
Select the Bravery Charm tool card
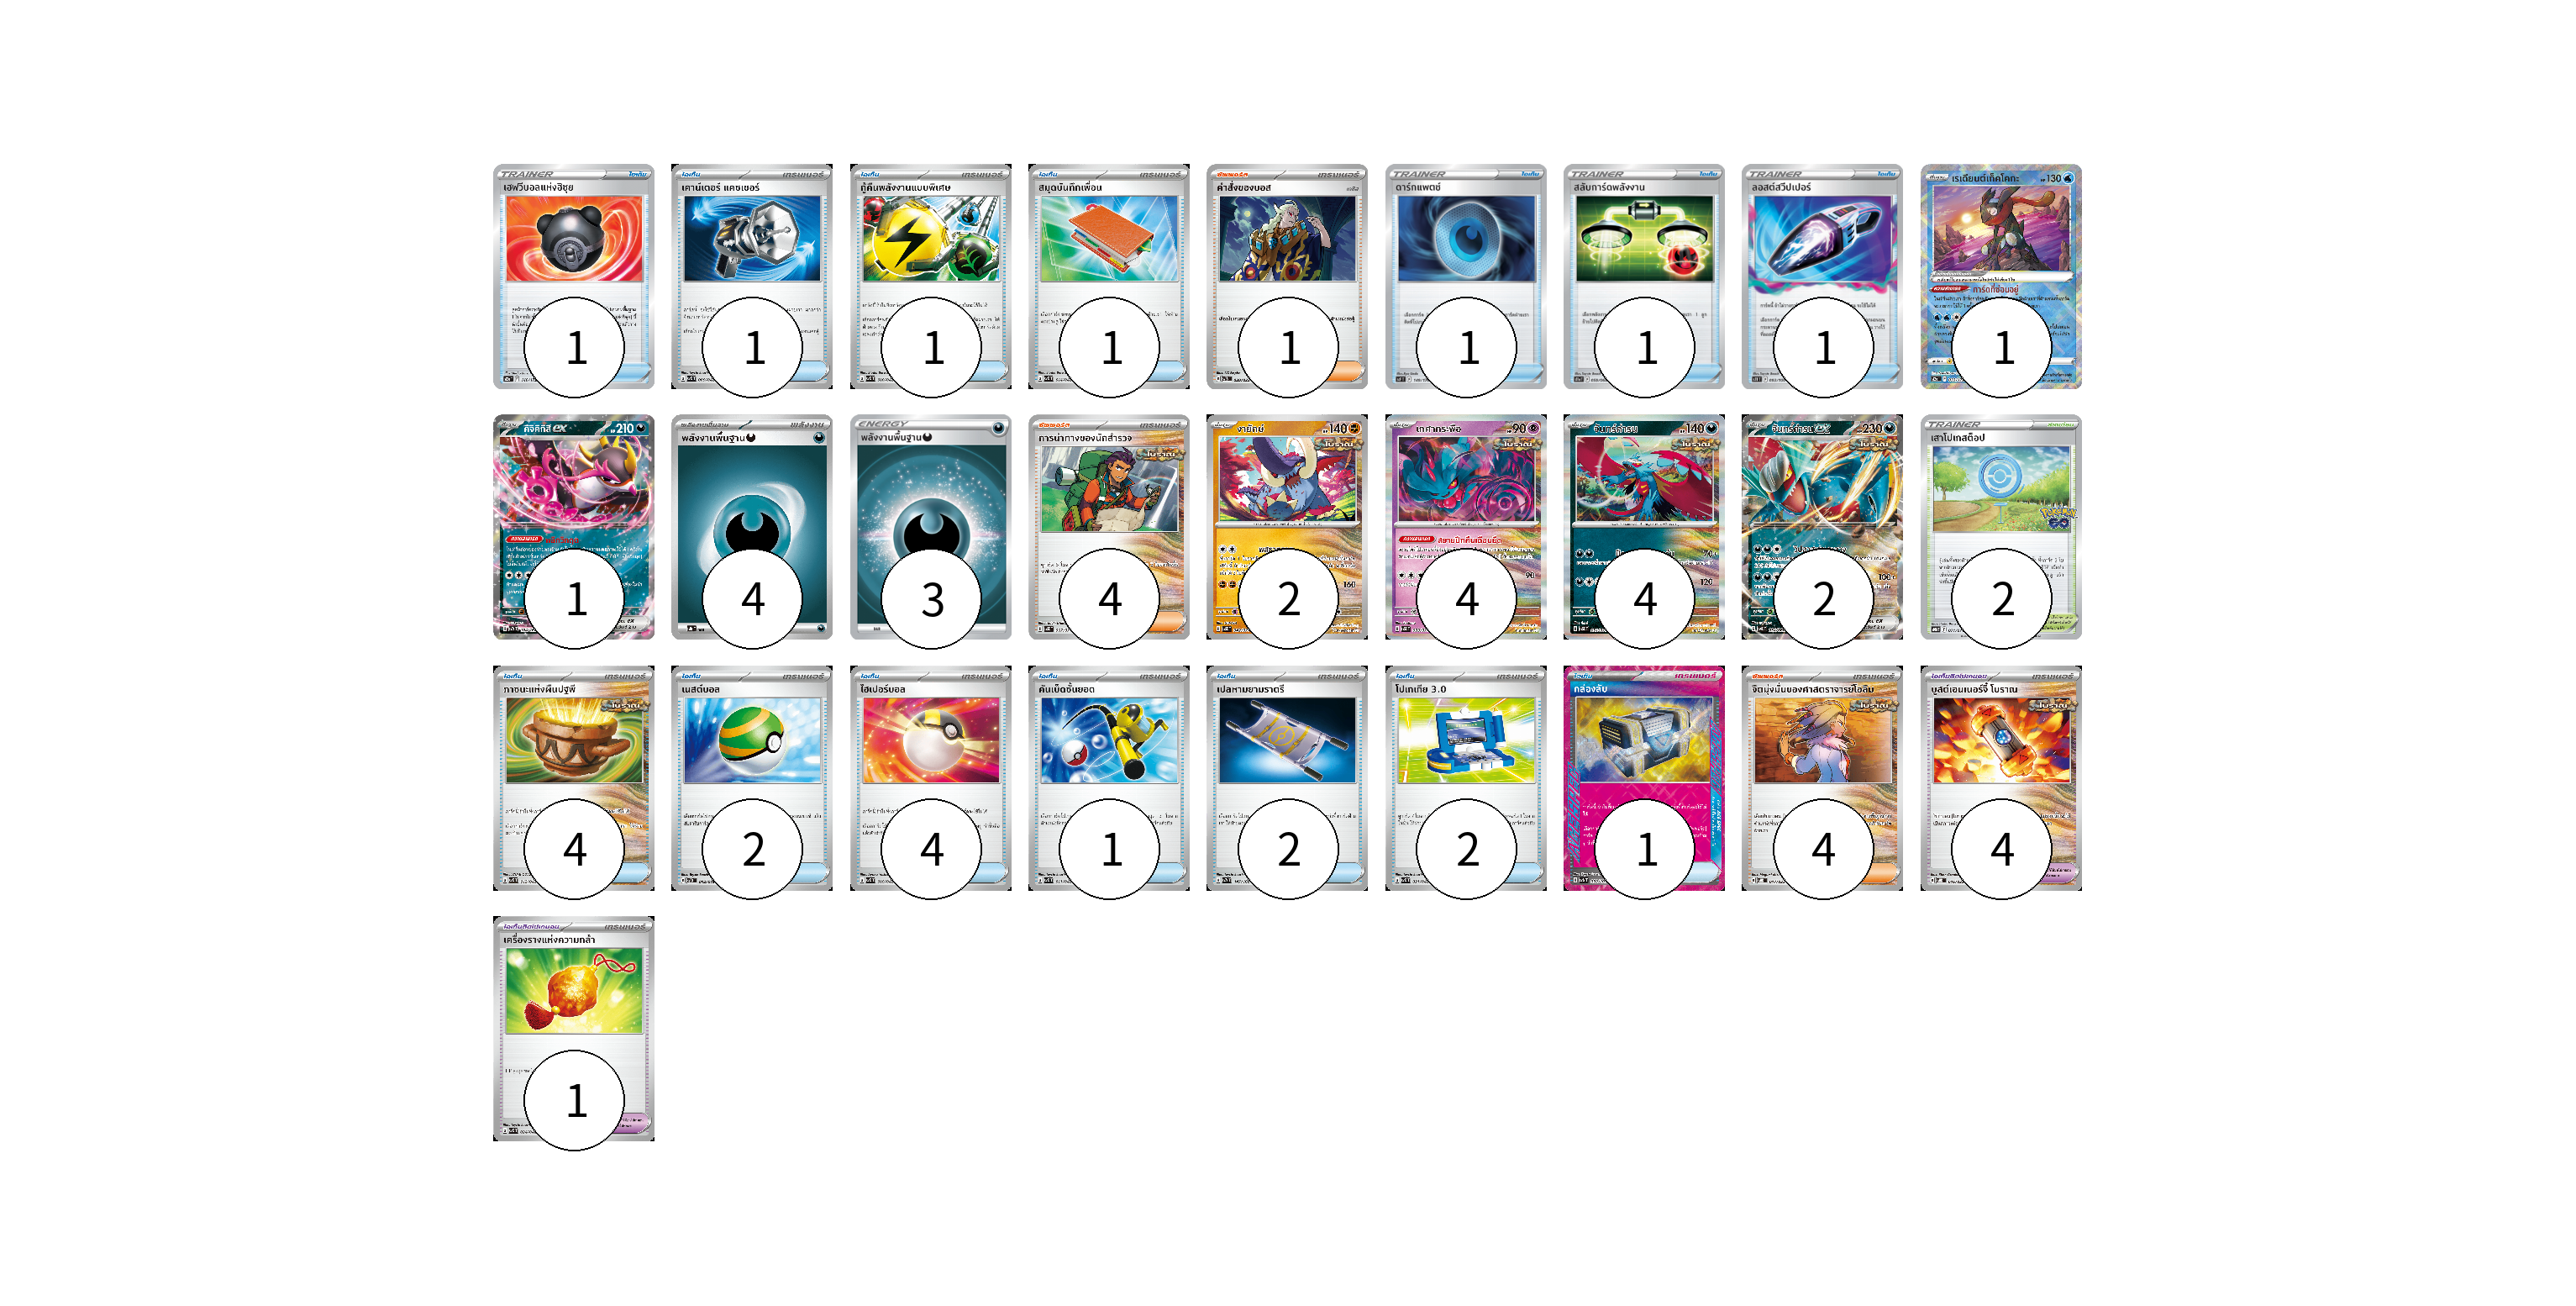pos(573,1028)
